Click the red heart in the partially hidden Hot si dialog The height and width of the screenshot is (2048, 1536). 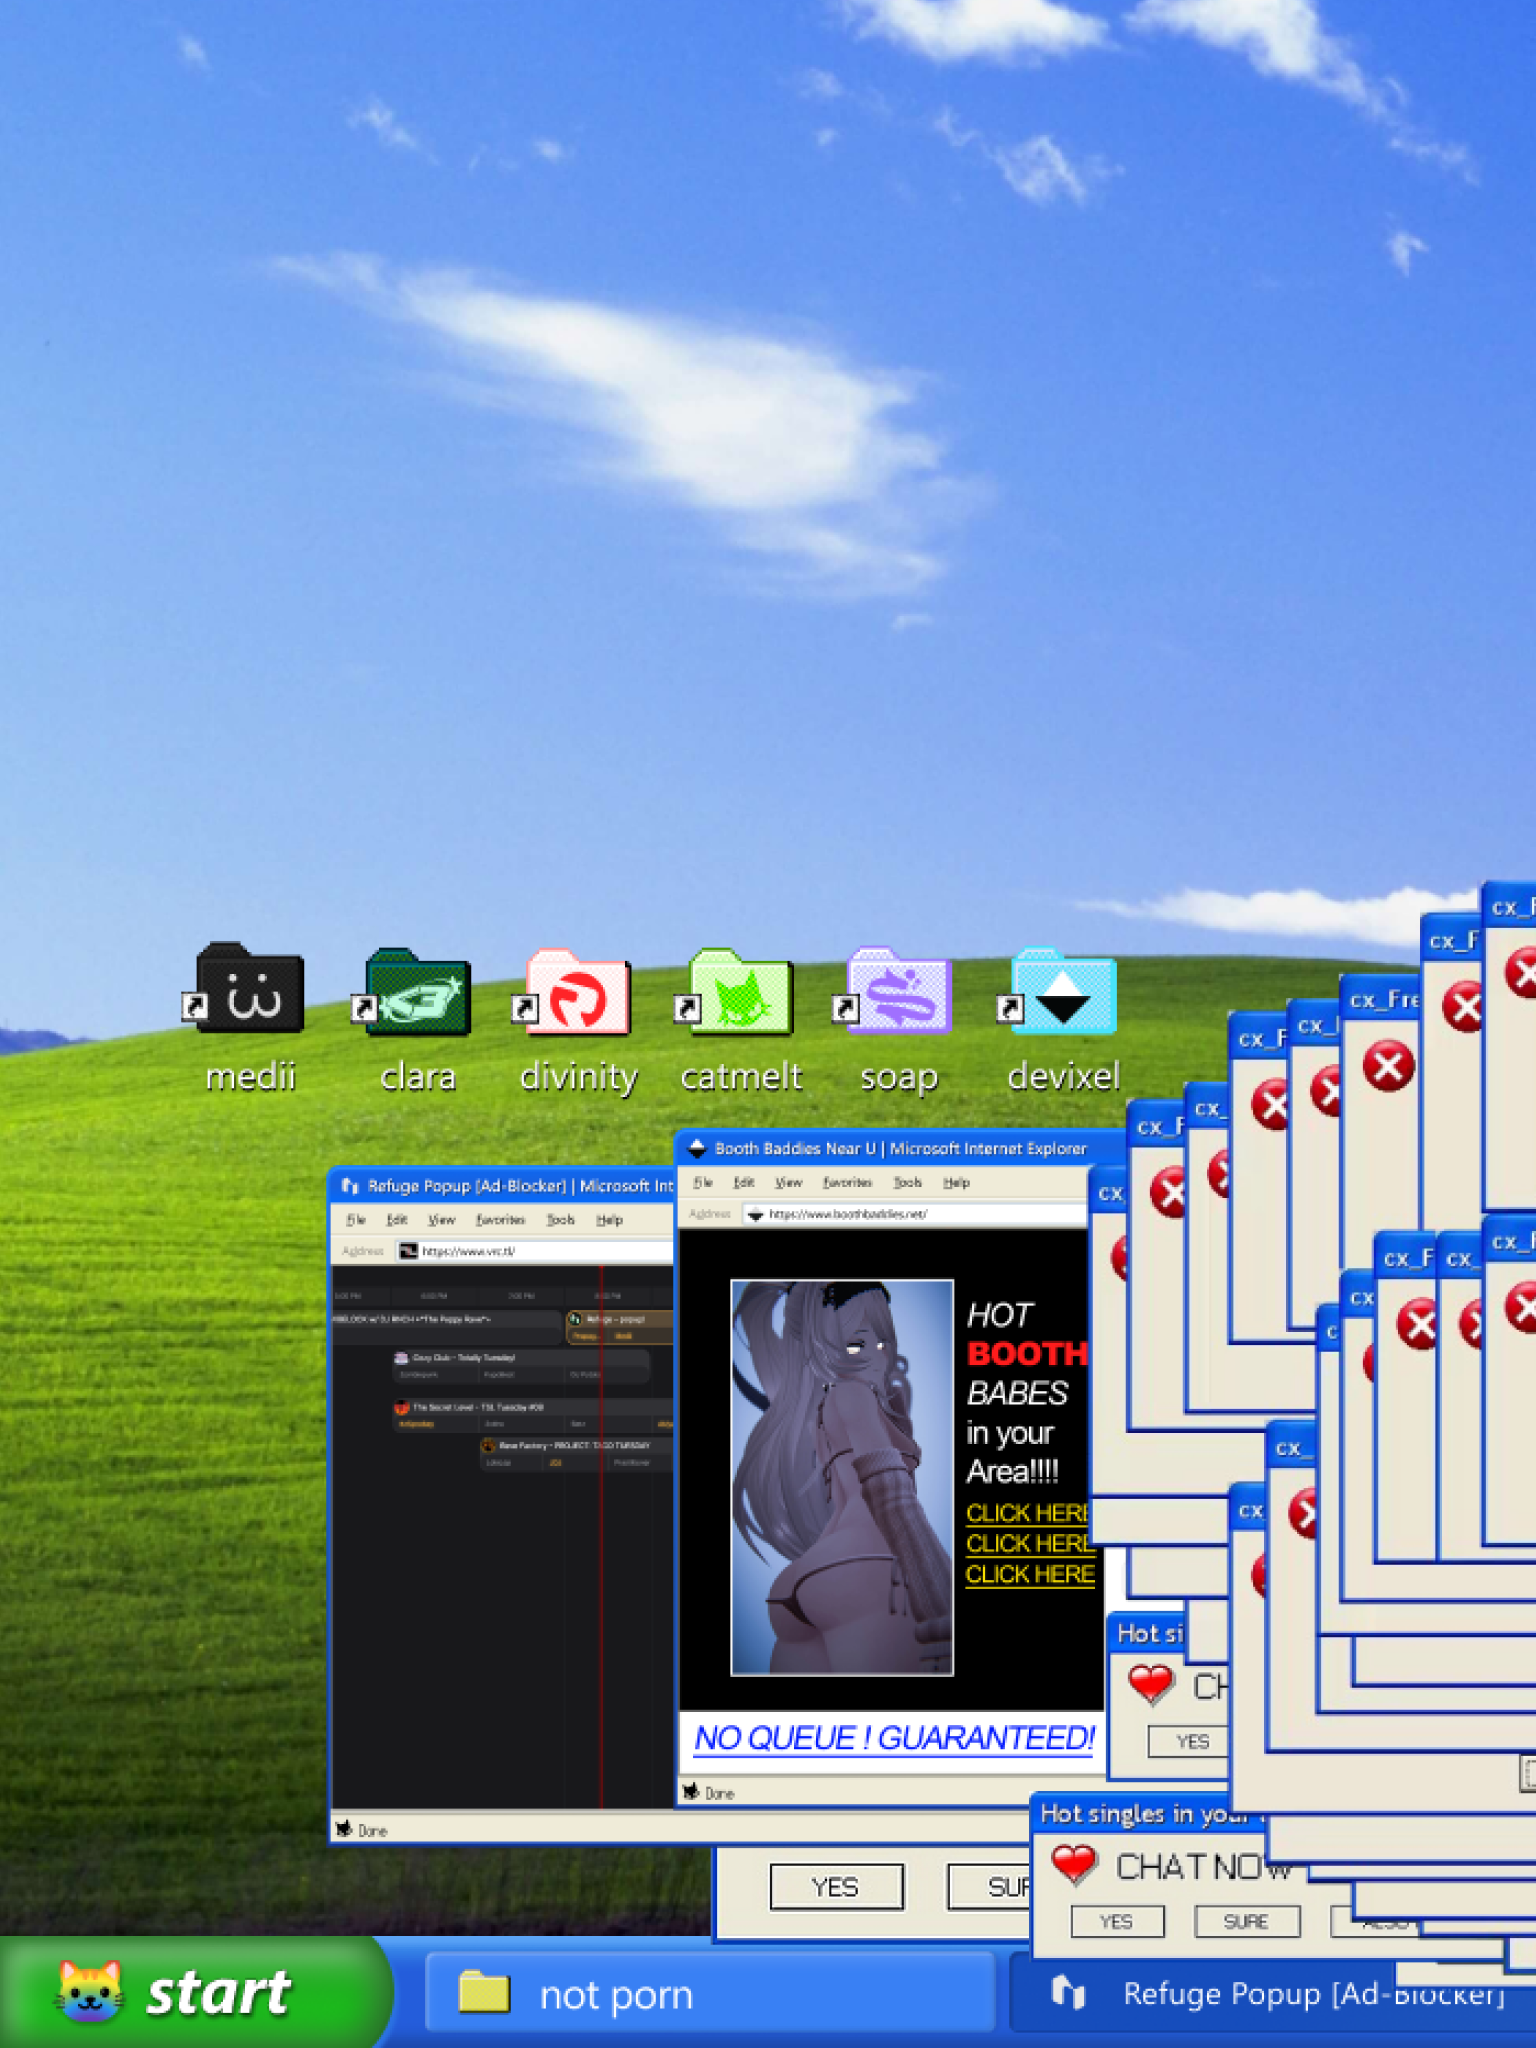tap(1150, 1685)
